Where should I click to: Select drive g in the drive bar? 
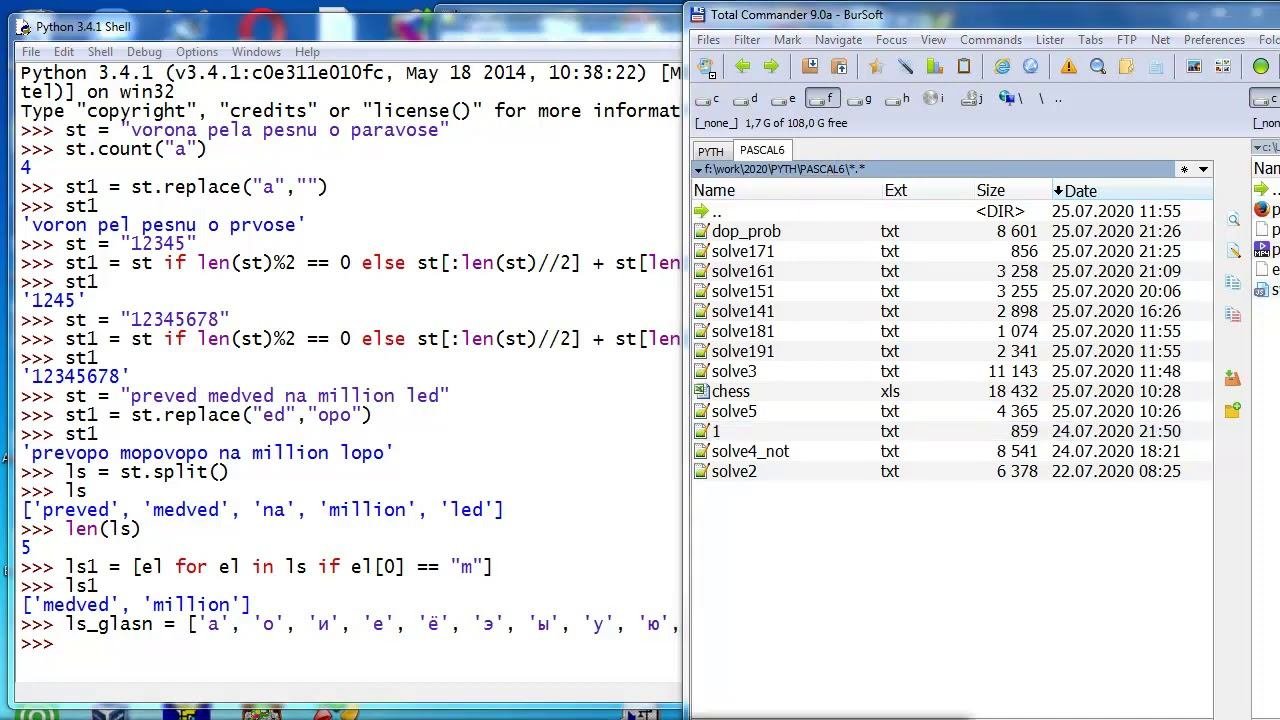pyautogui.click(x=860, y=99)
